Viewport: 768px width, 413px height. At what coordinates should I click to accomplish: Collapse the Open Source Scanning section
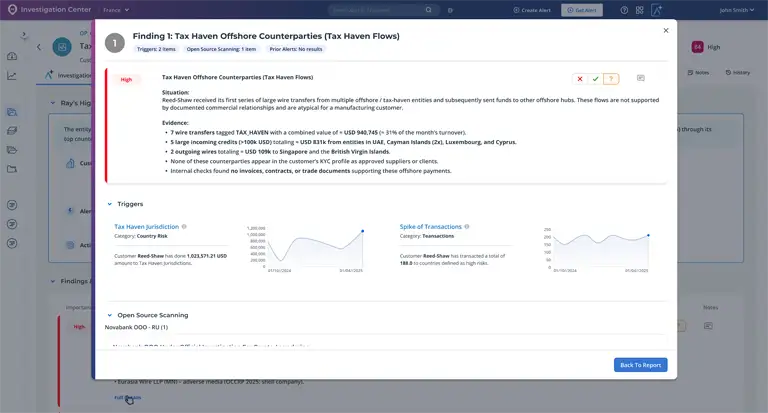pos(110,315)
